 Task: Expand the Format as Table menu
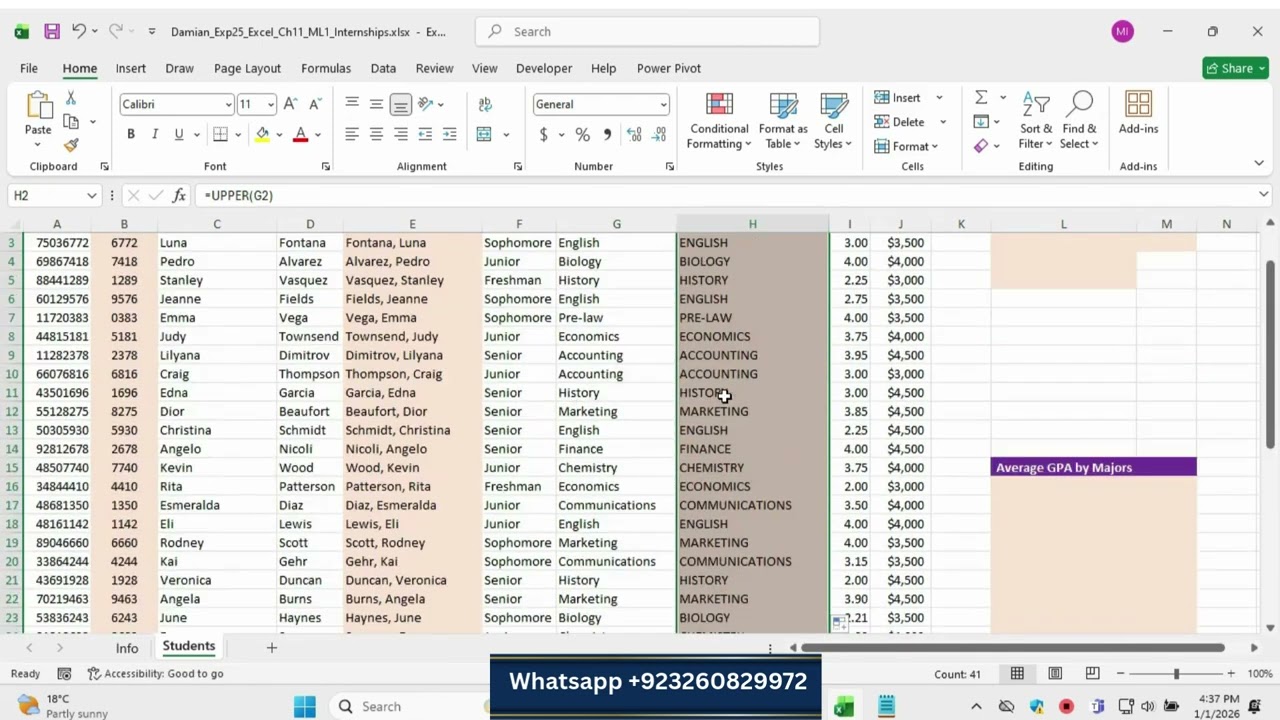point(783,121)
